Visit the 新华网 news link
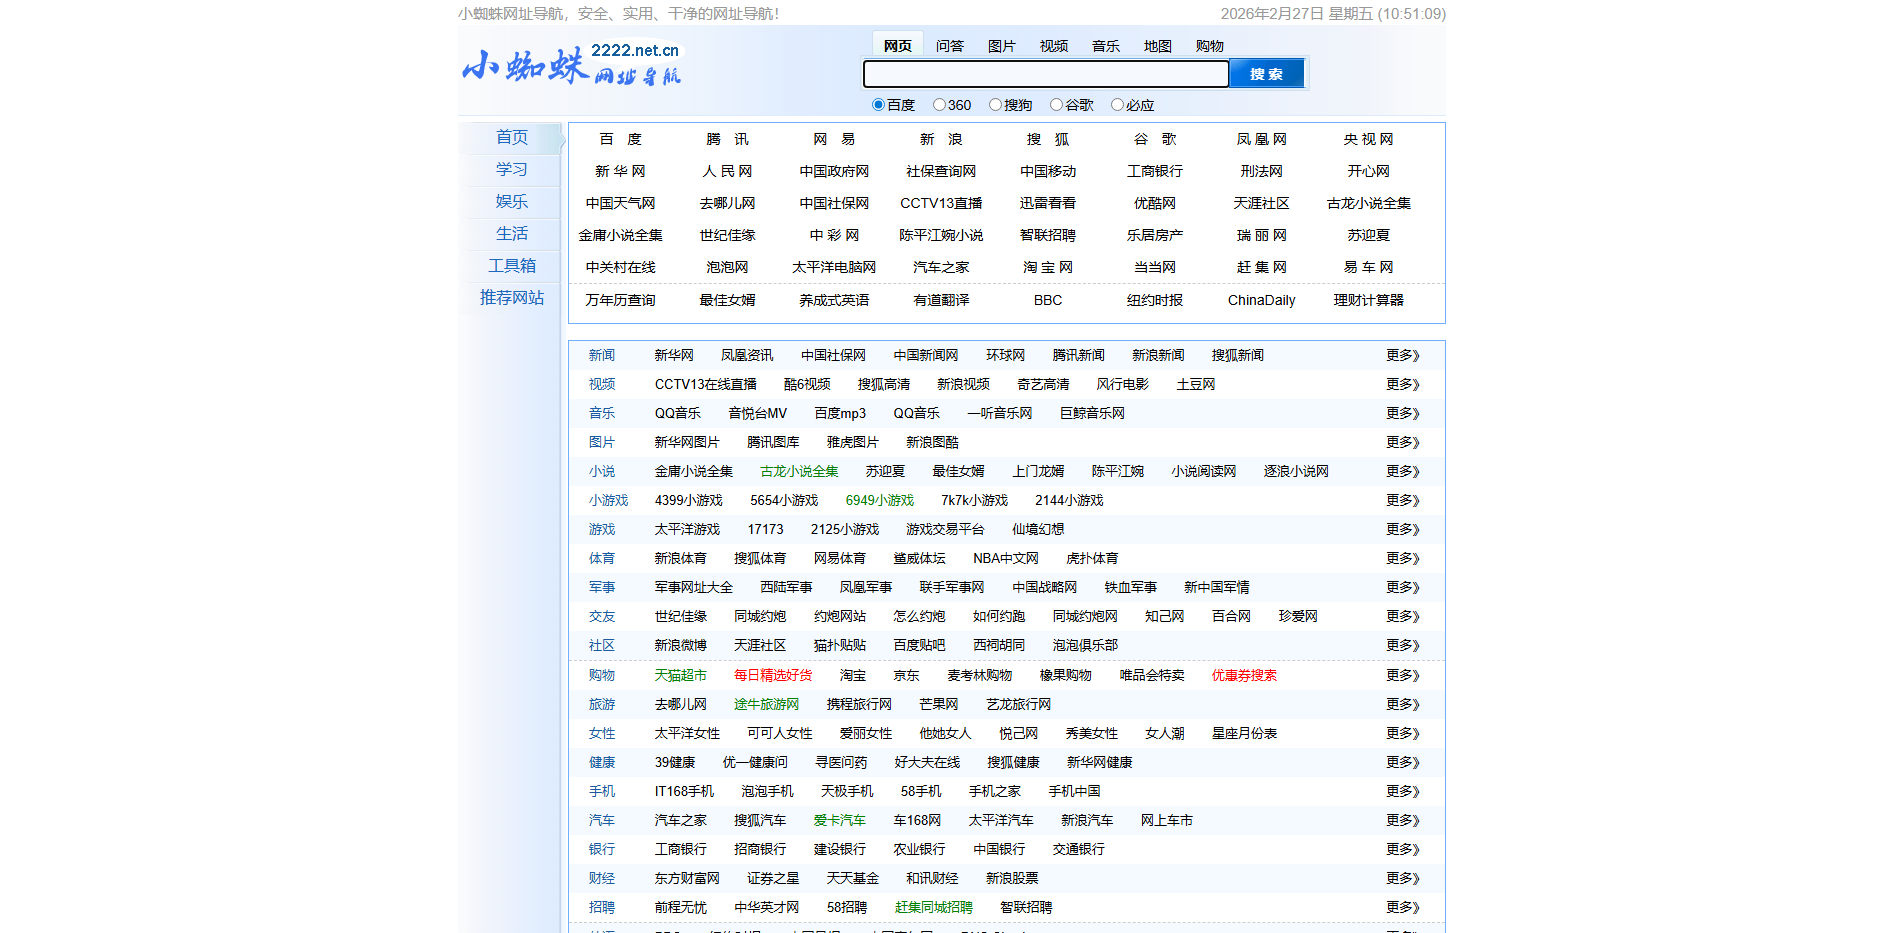The height and width of the screenshot is (933, 1904). (674, 354)
